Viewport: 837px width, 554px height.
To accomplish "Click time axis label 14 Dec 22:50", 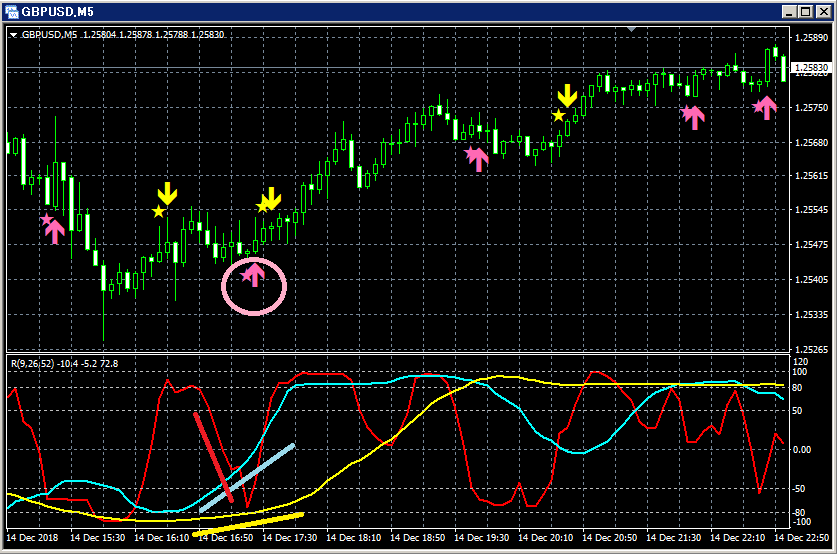I will (x=802, y=537).
